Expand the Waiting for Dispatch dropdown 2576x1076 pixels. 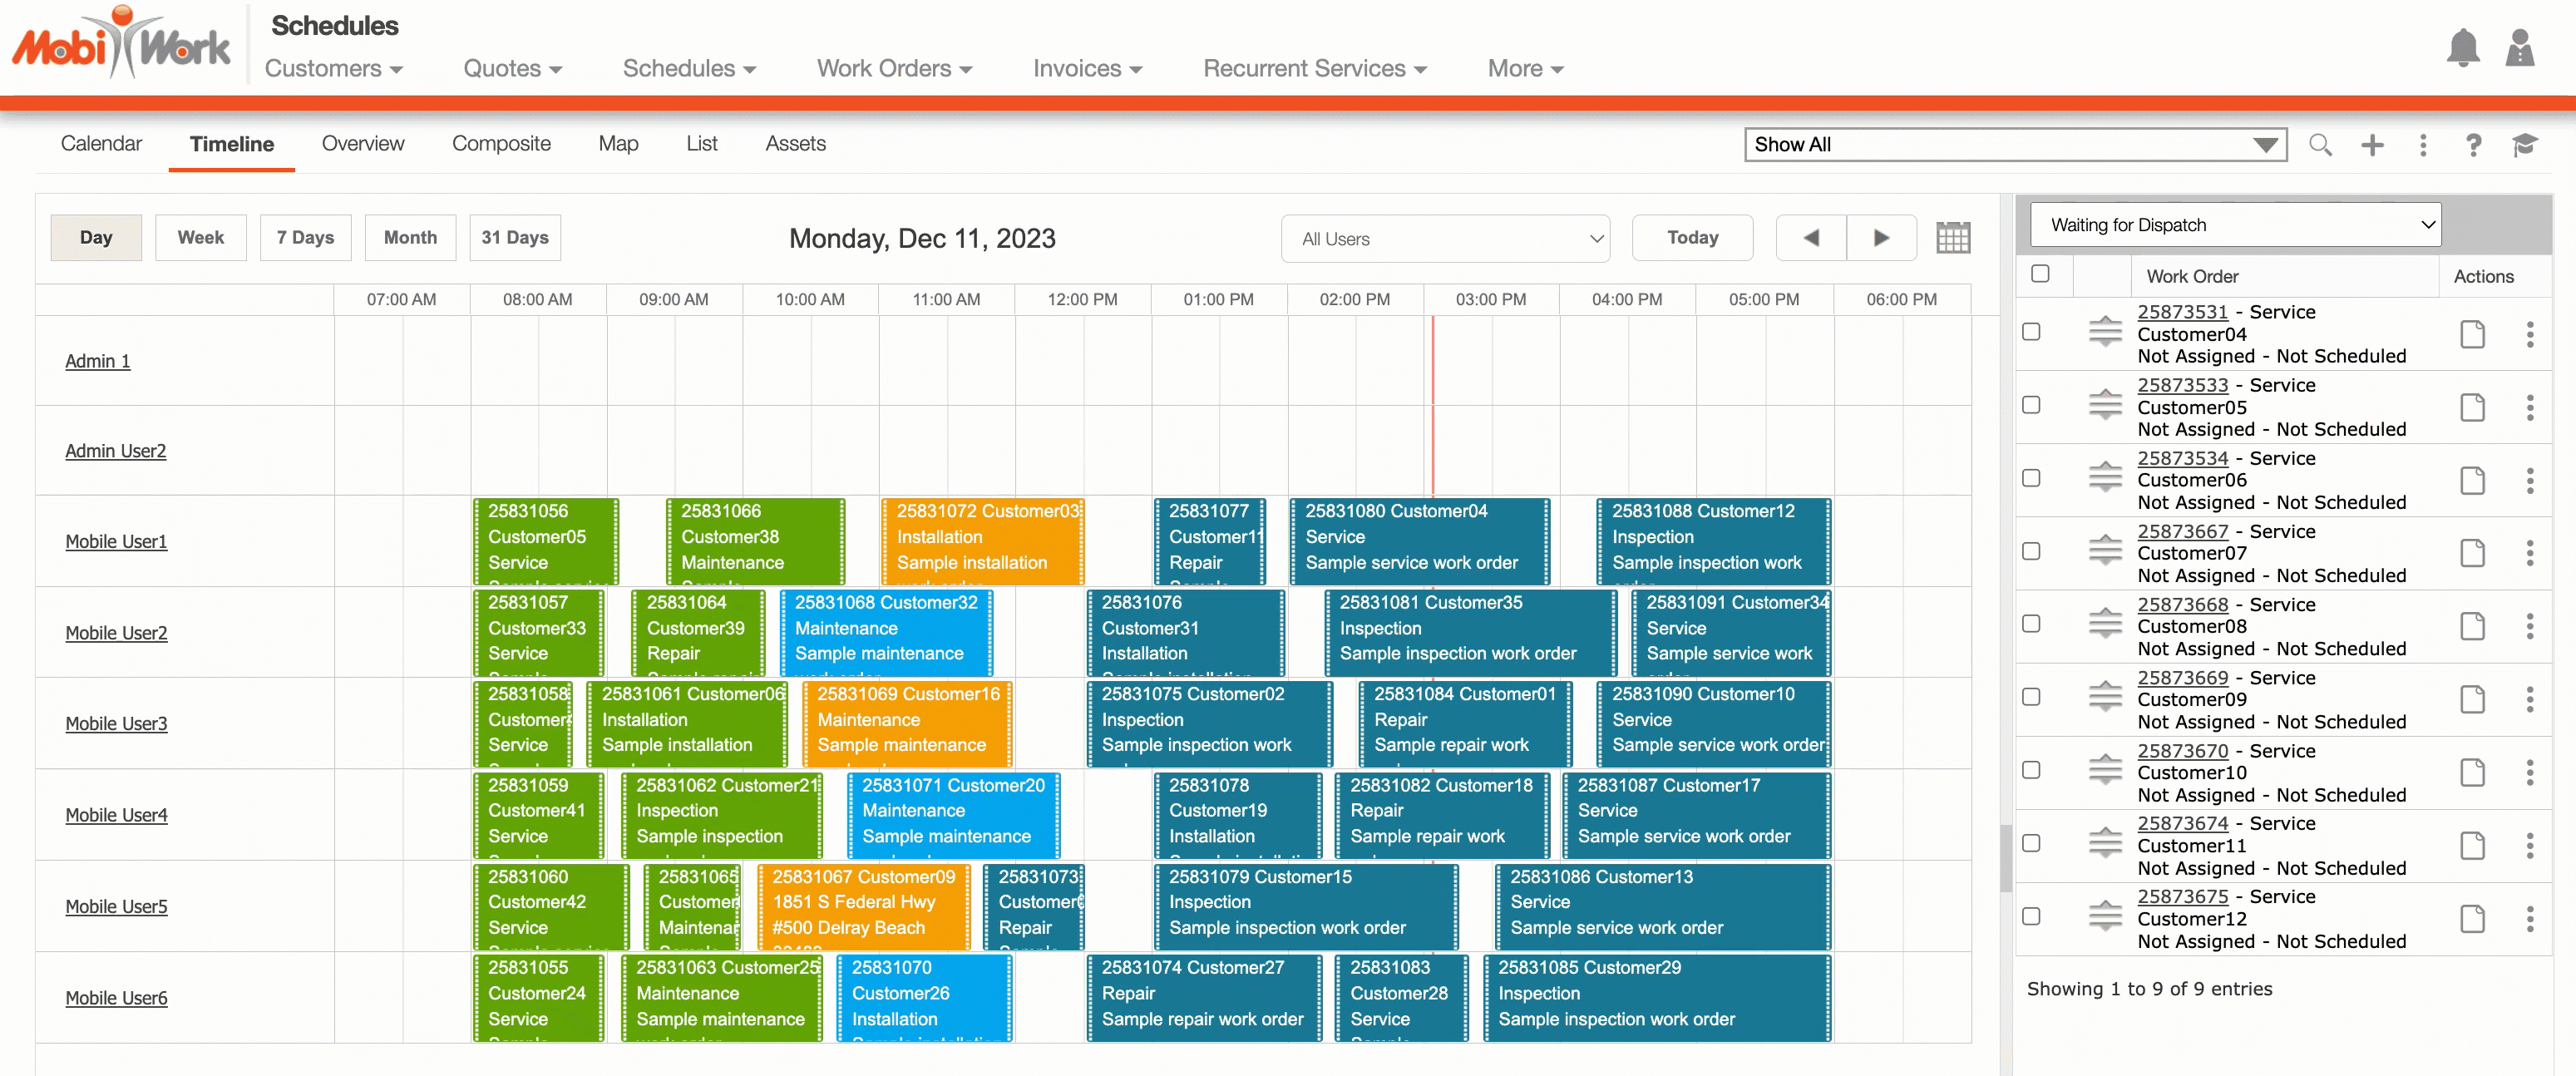(2235, 225)
